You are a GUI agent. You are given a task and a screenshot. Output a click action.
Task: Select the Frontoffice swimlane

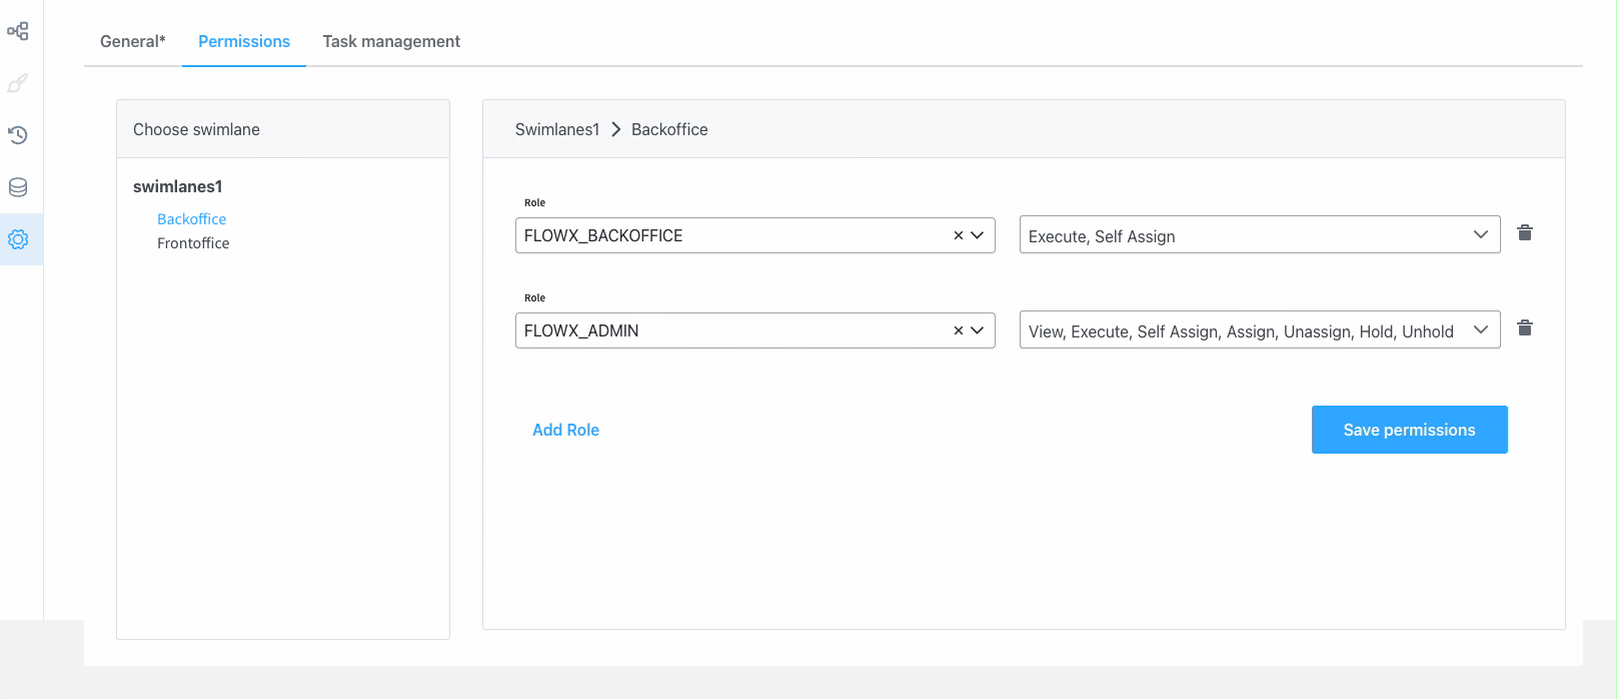(x=193, y=243)
